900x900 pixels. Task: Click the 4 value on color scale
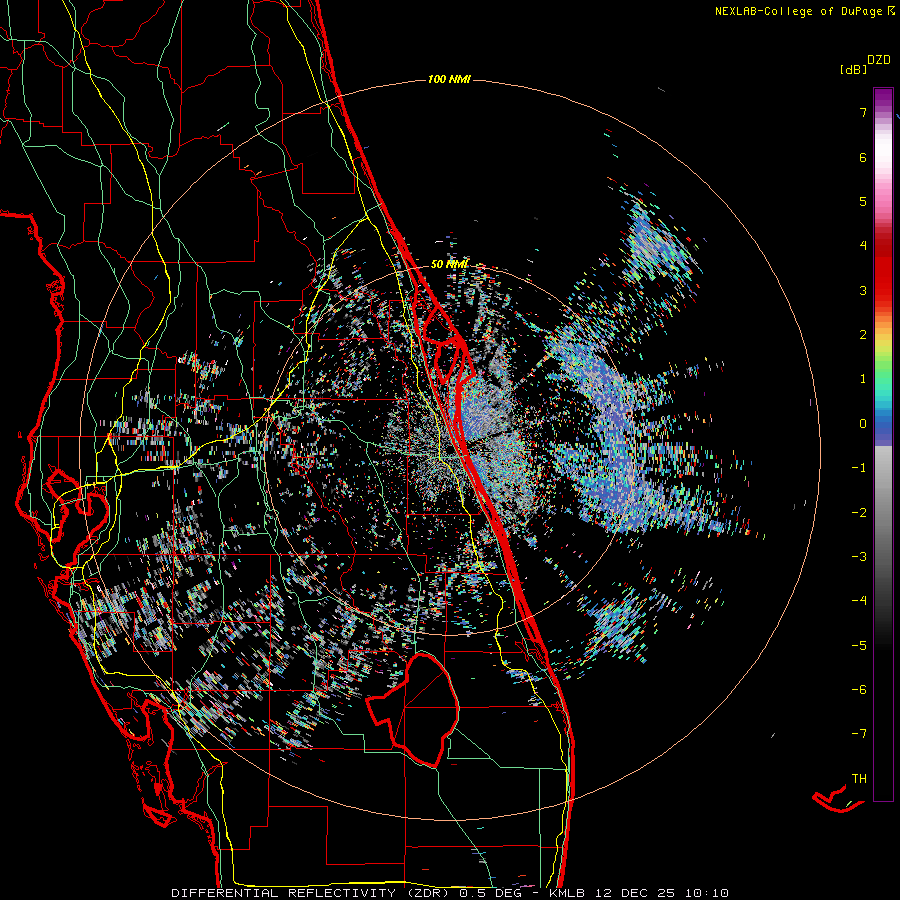click(863, 246)
